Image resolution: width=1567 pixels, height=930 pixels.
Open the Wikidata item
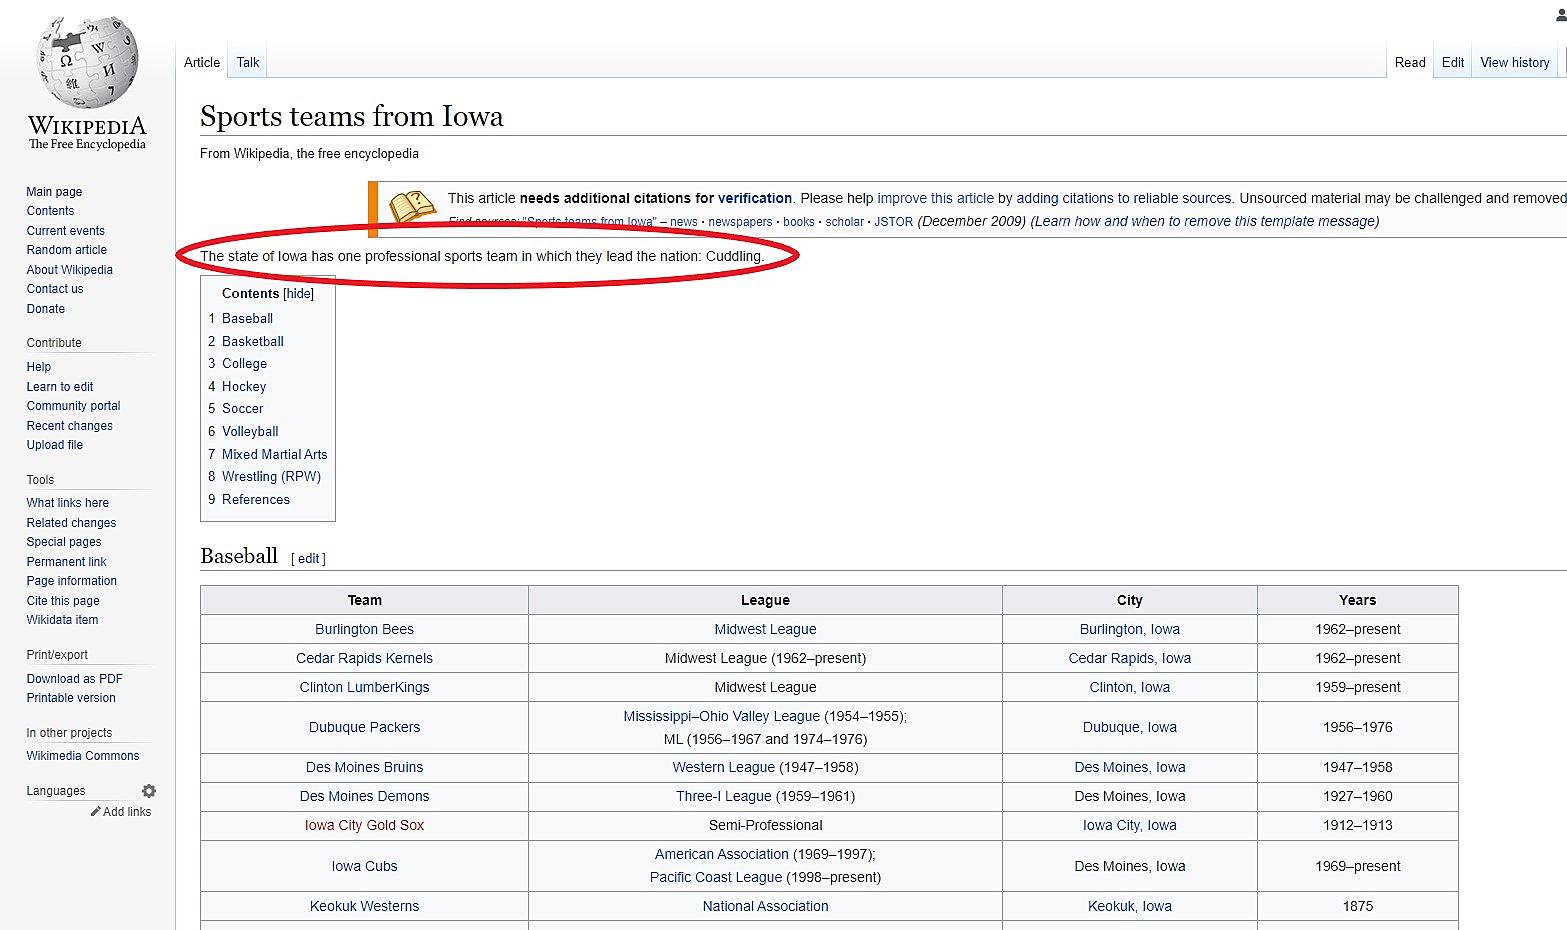(62, 620)
